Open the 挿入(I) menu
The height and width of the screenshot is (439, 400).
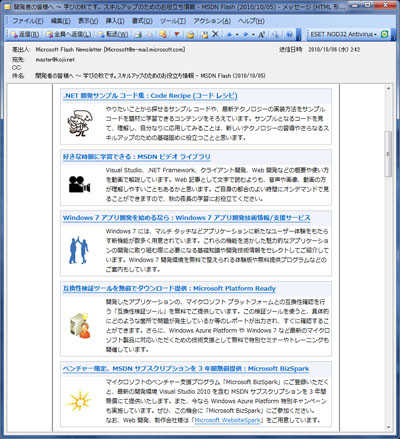click(115, 21)
